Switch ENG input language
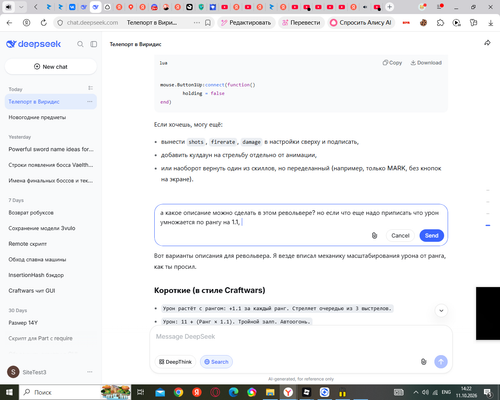The height and width of the screenshot is (400, 500). coord(446,392)
